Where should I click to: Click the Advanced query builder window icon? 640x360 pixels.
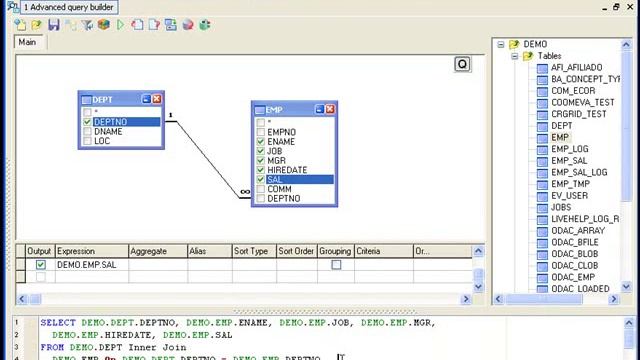point(13,6)
